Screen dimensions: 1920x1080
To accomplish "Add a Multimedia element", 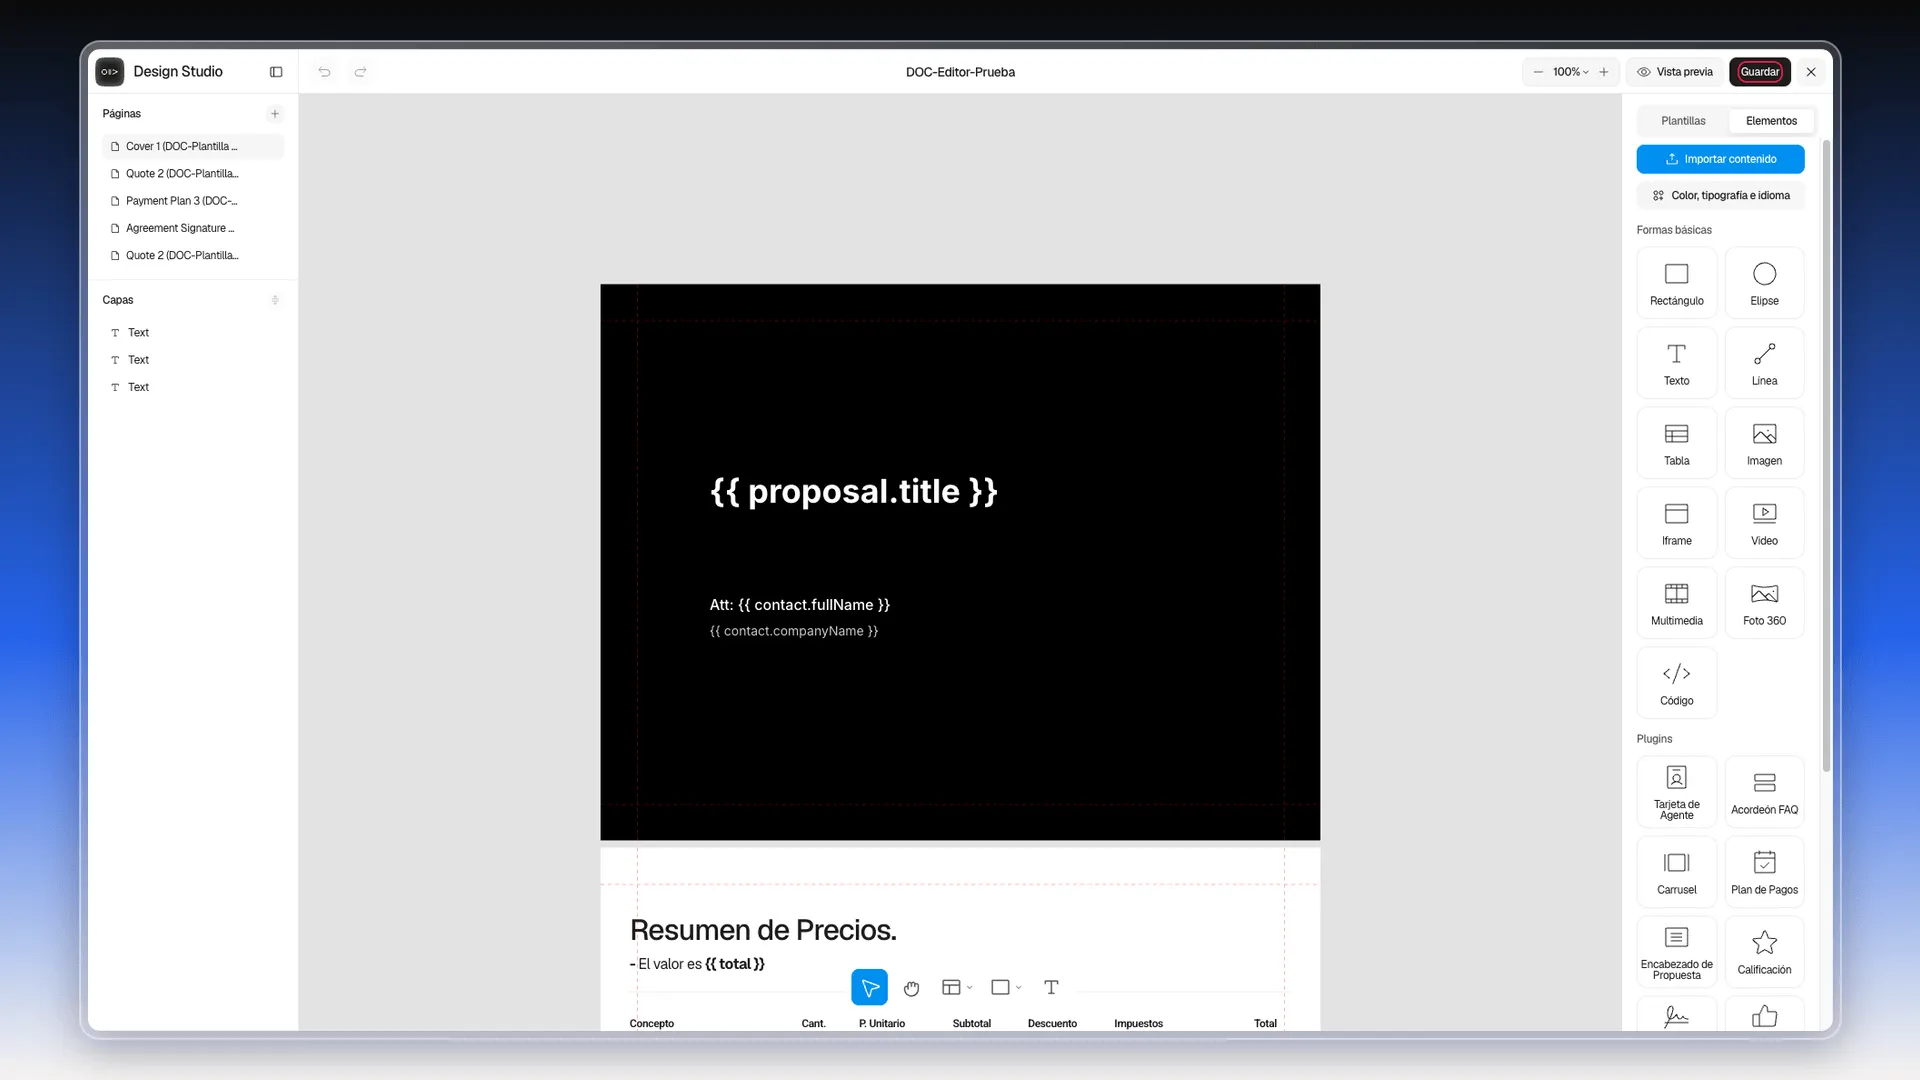I will (x=1676, y=603).
